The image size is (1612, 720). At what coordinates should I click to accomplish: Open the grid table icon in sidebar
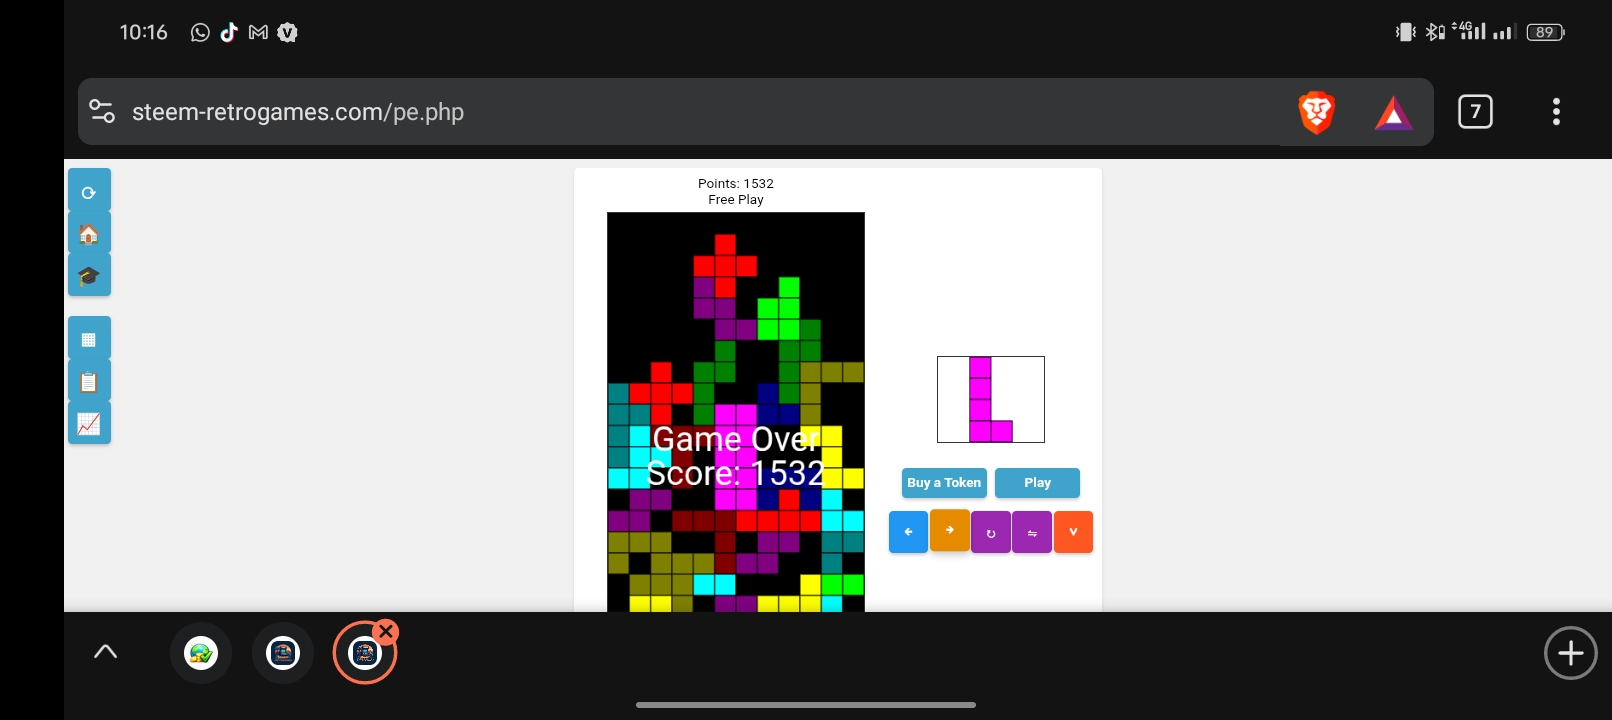coord(89,338)
